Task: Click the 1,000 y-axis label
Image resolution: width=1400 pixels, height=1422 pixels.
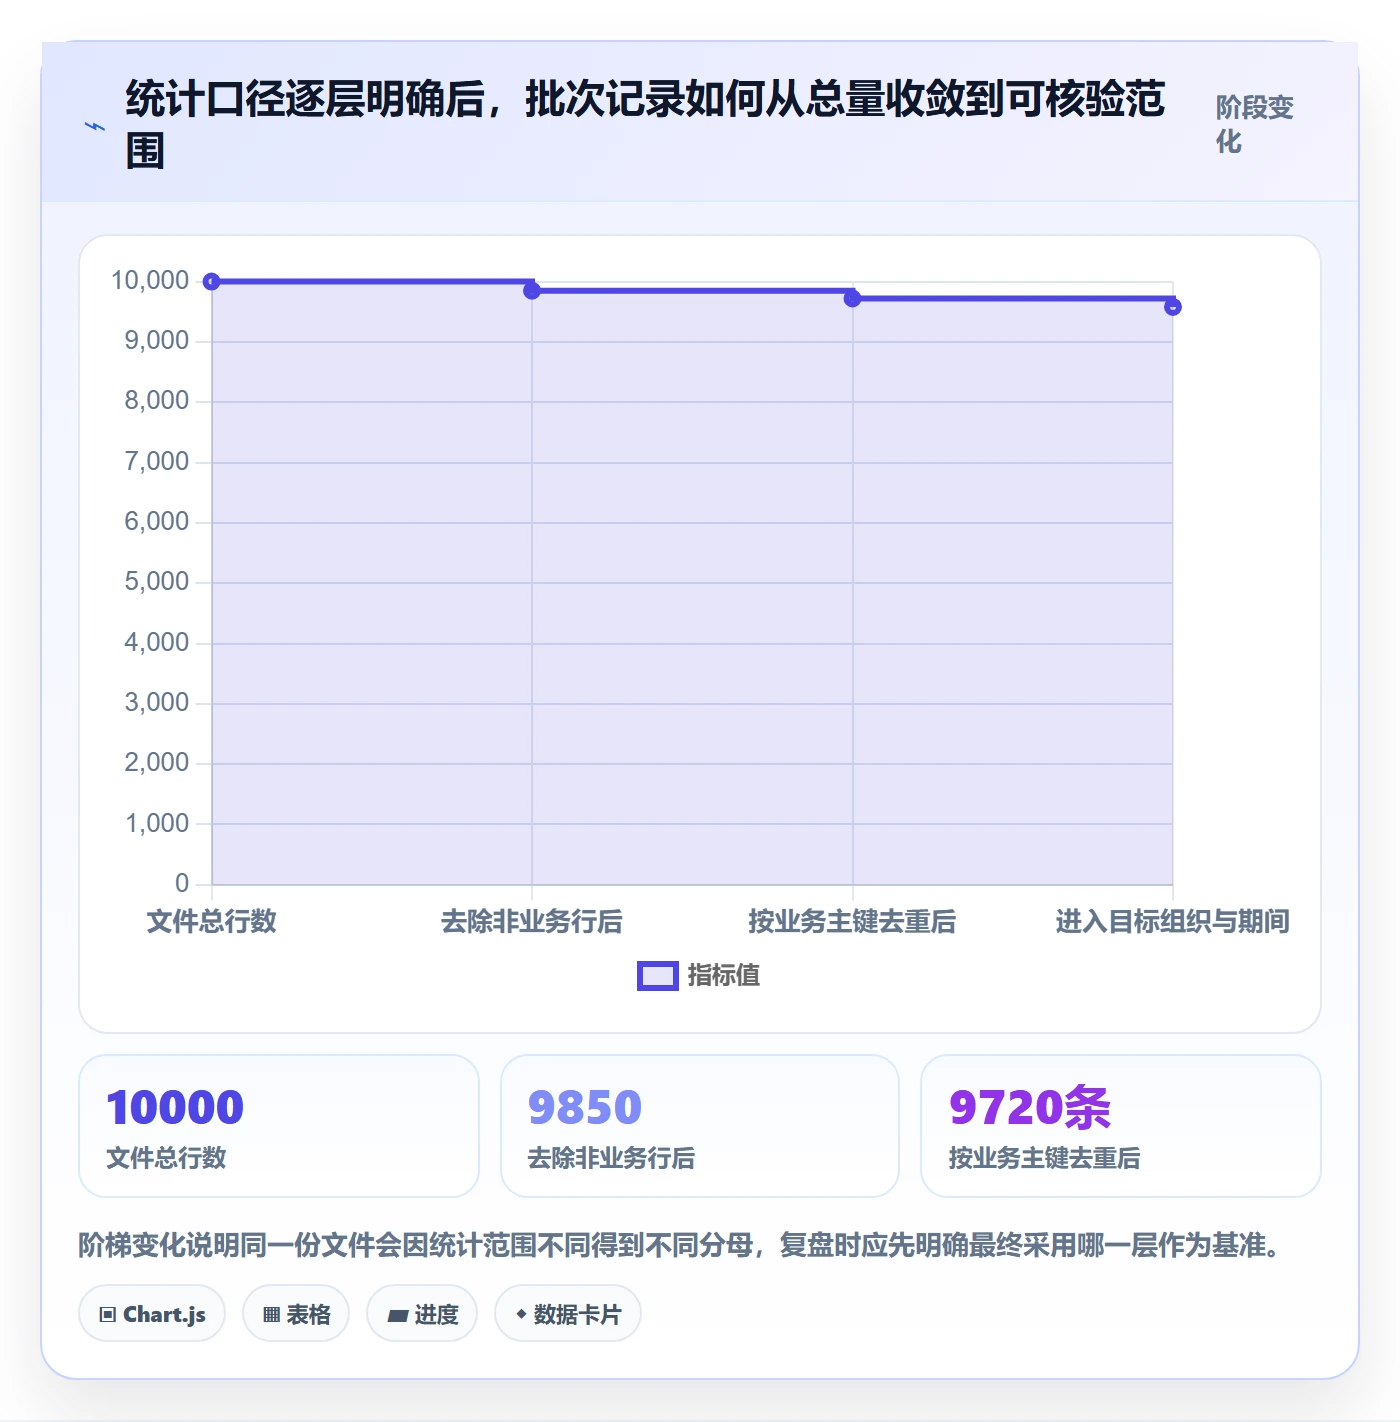Action: pyautogui.click(x=157, y=824)
